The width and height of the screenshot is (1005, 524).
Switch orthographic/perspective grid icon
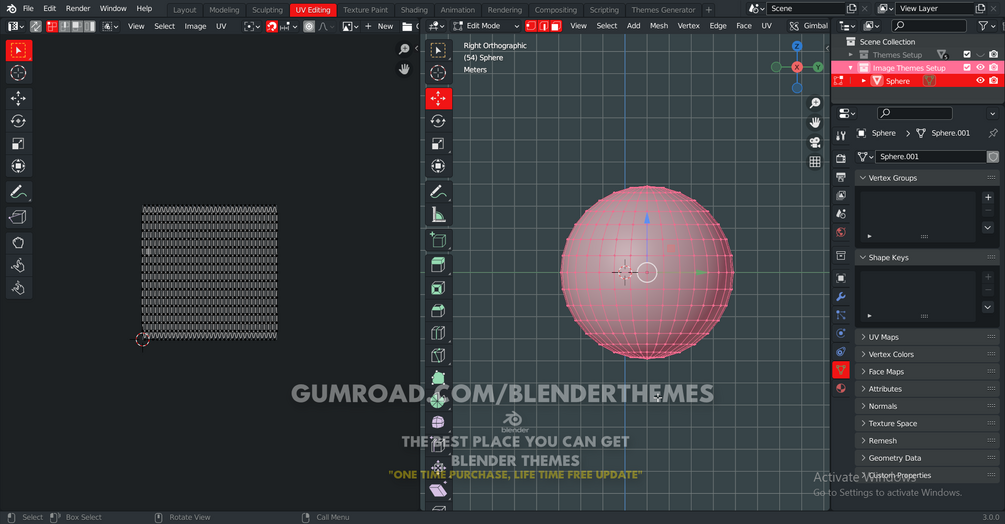(x=815, y=161)
